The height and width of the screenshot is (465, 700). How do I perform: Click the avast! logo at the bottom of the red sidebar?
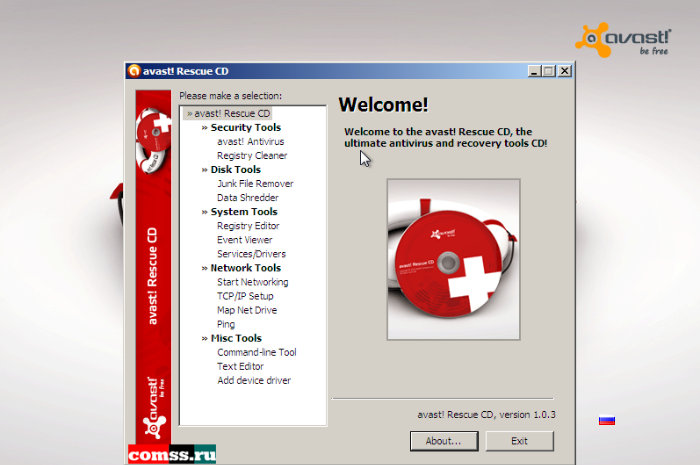click(154, 407)
